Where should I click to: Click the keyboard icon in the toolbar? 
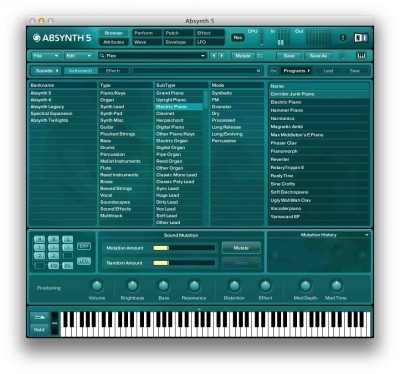click(361, 56)
